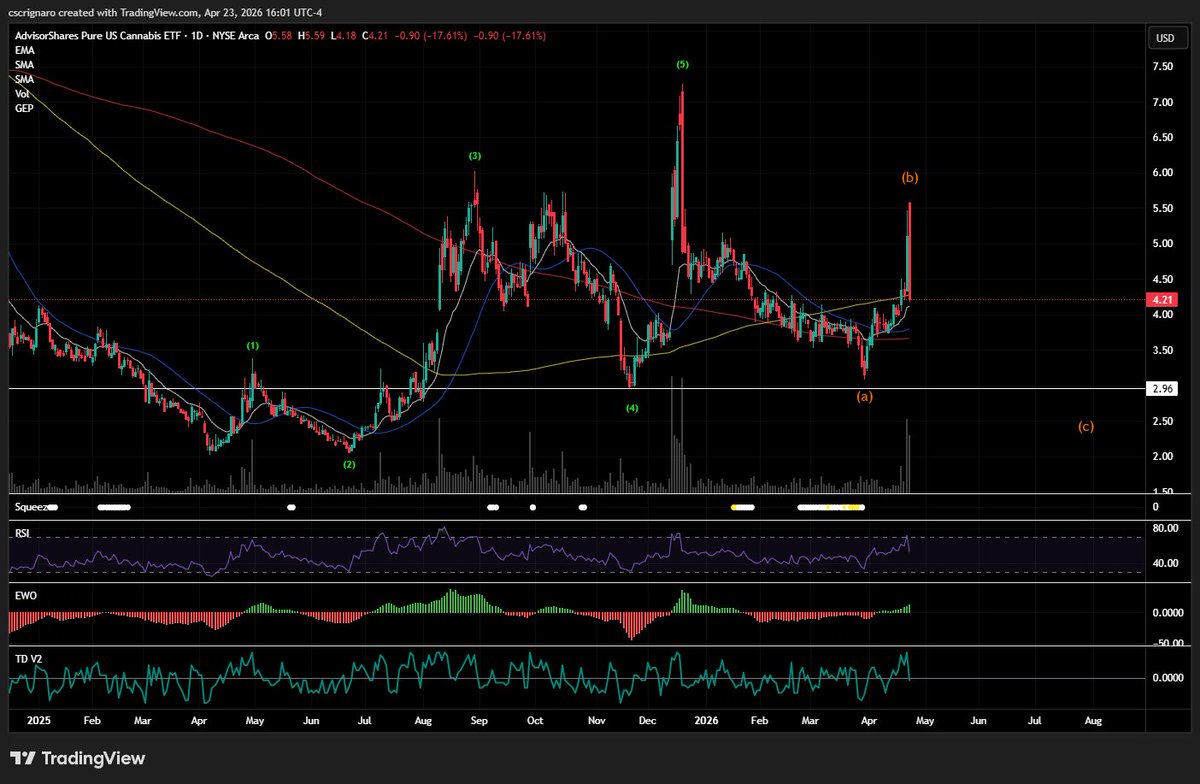Open the USD currency selector
Viewport: 1200px width, 784px height.
pos(1165,38)
